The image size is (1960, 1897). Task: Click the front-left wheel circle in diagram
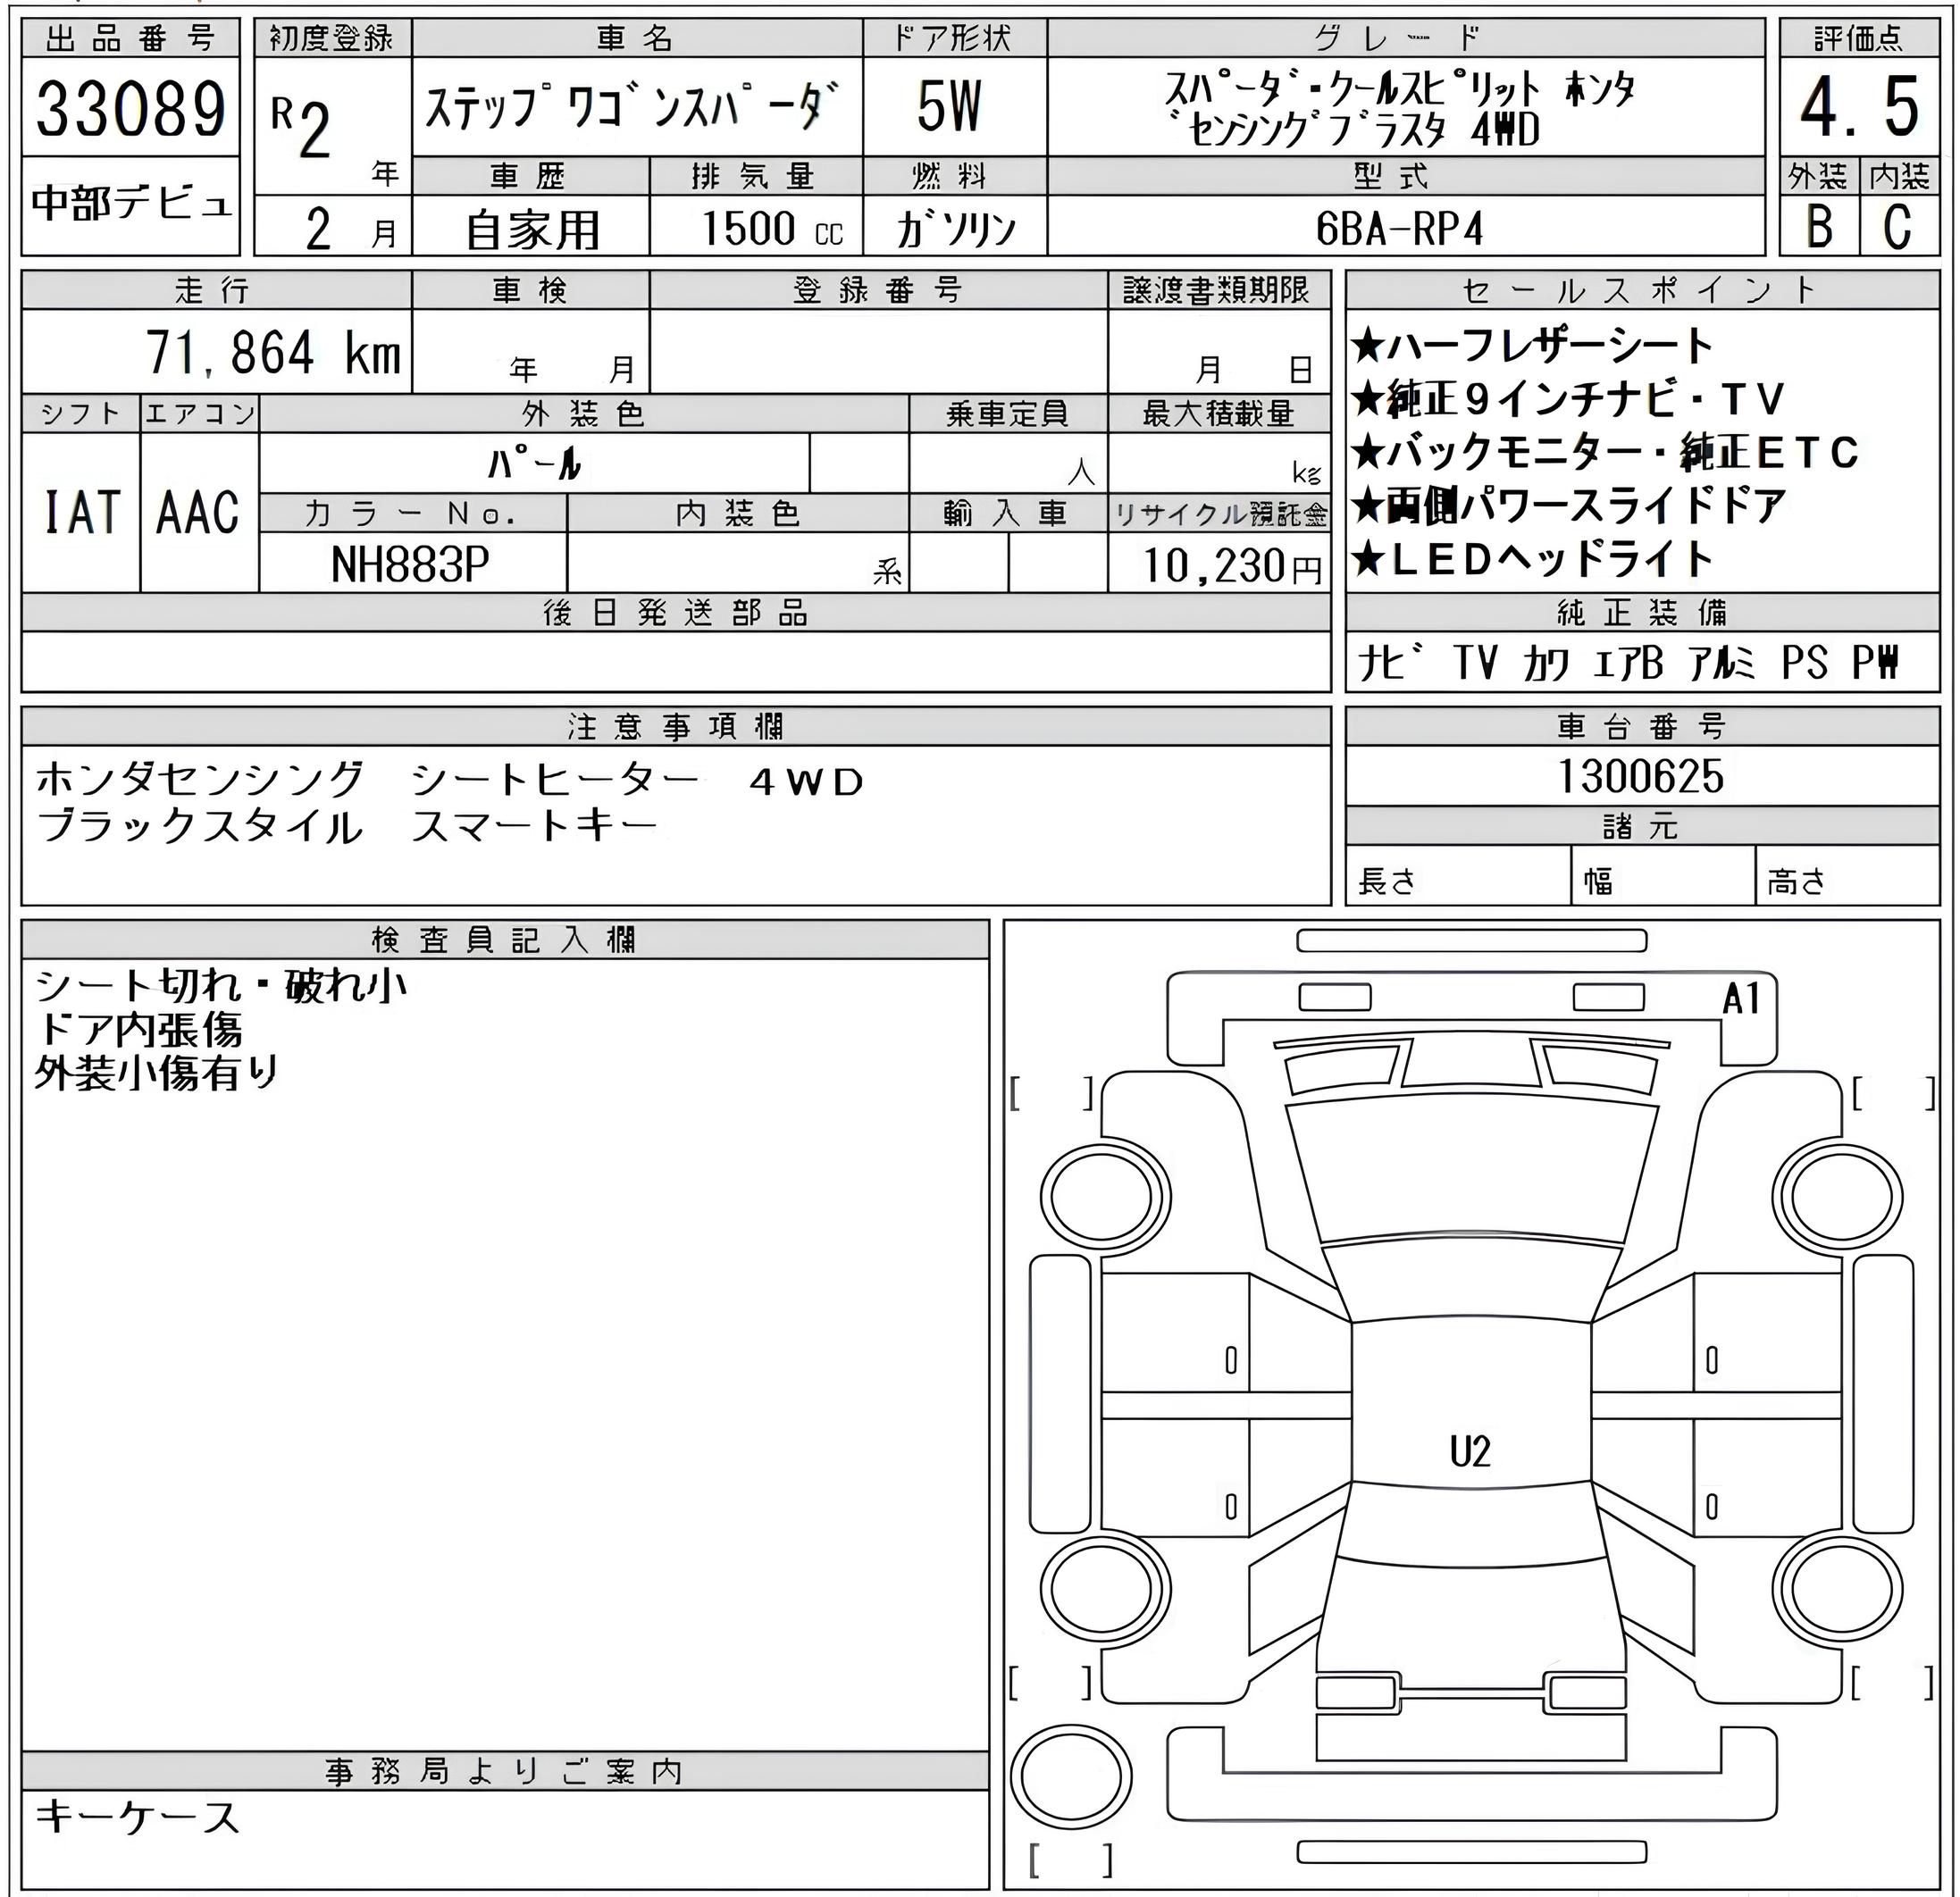(1105, 1196)
